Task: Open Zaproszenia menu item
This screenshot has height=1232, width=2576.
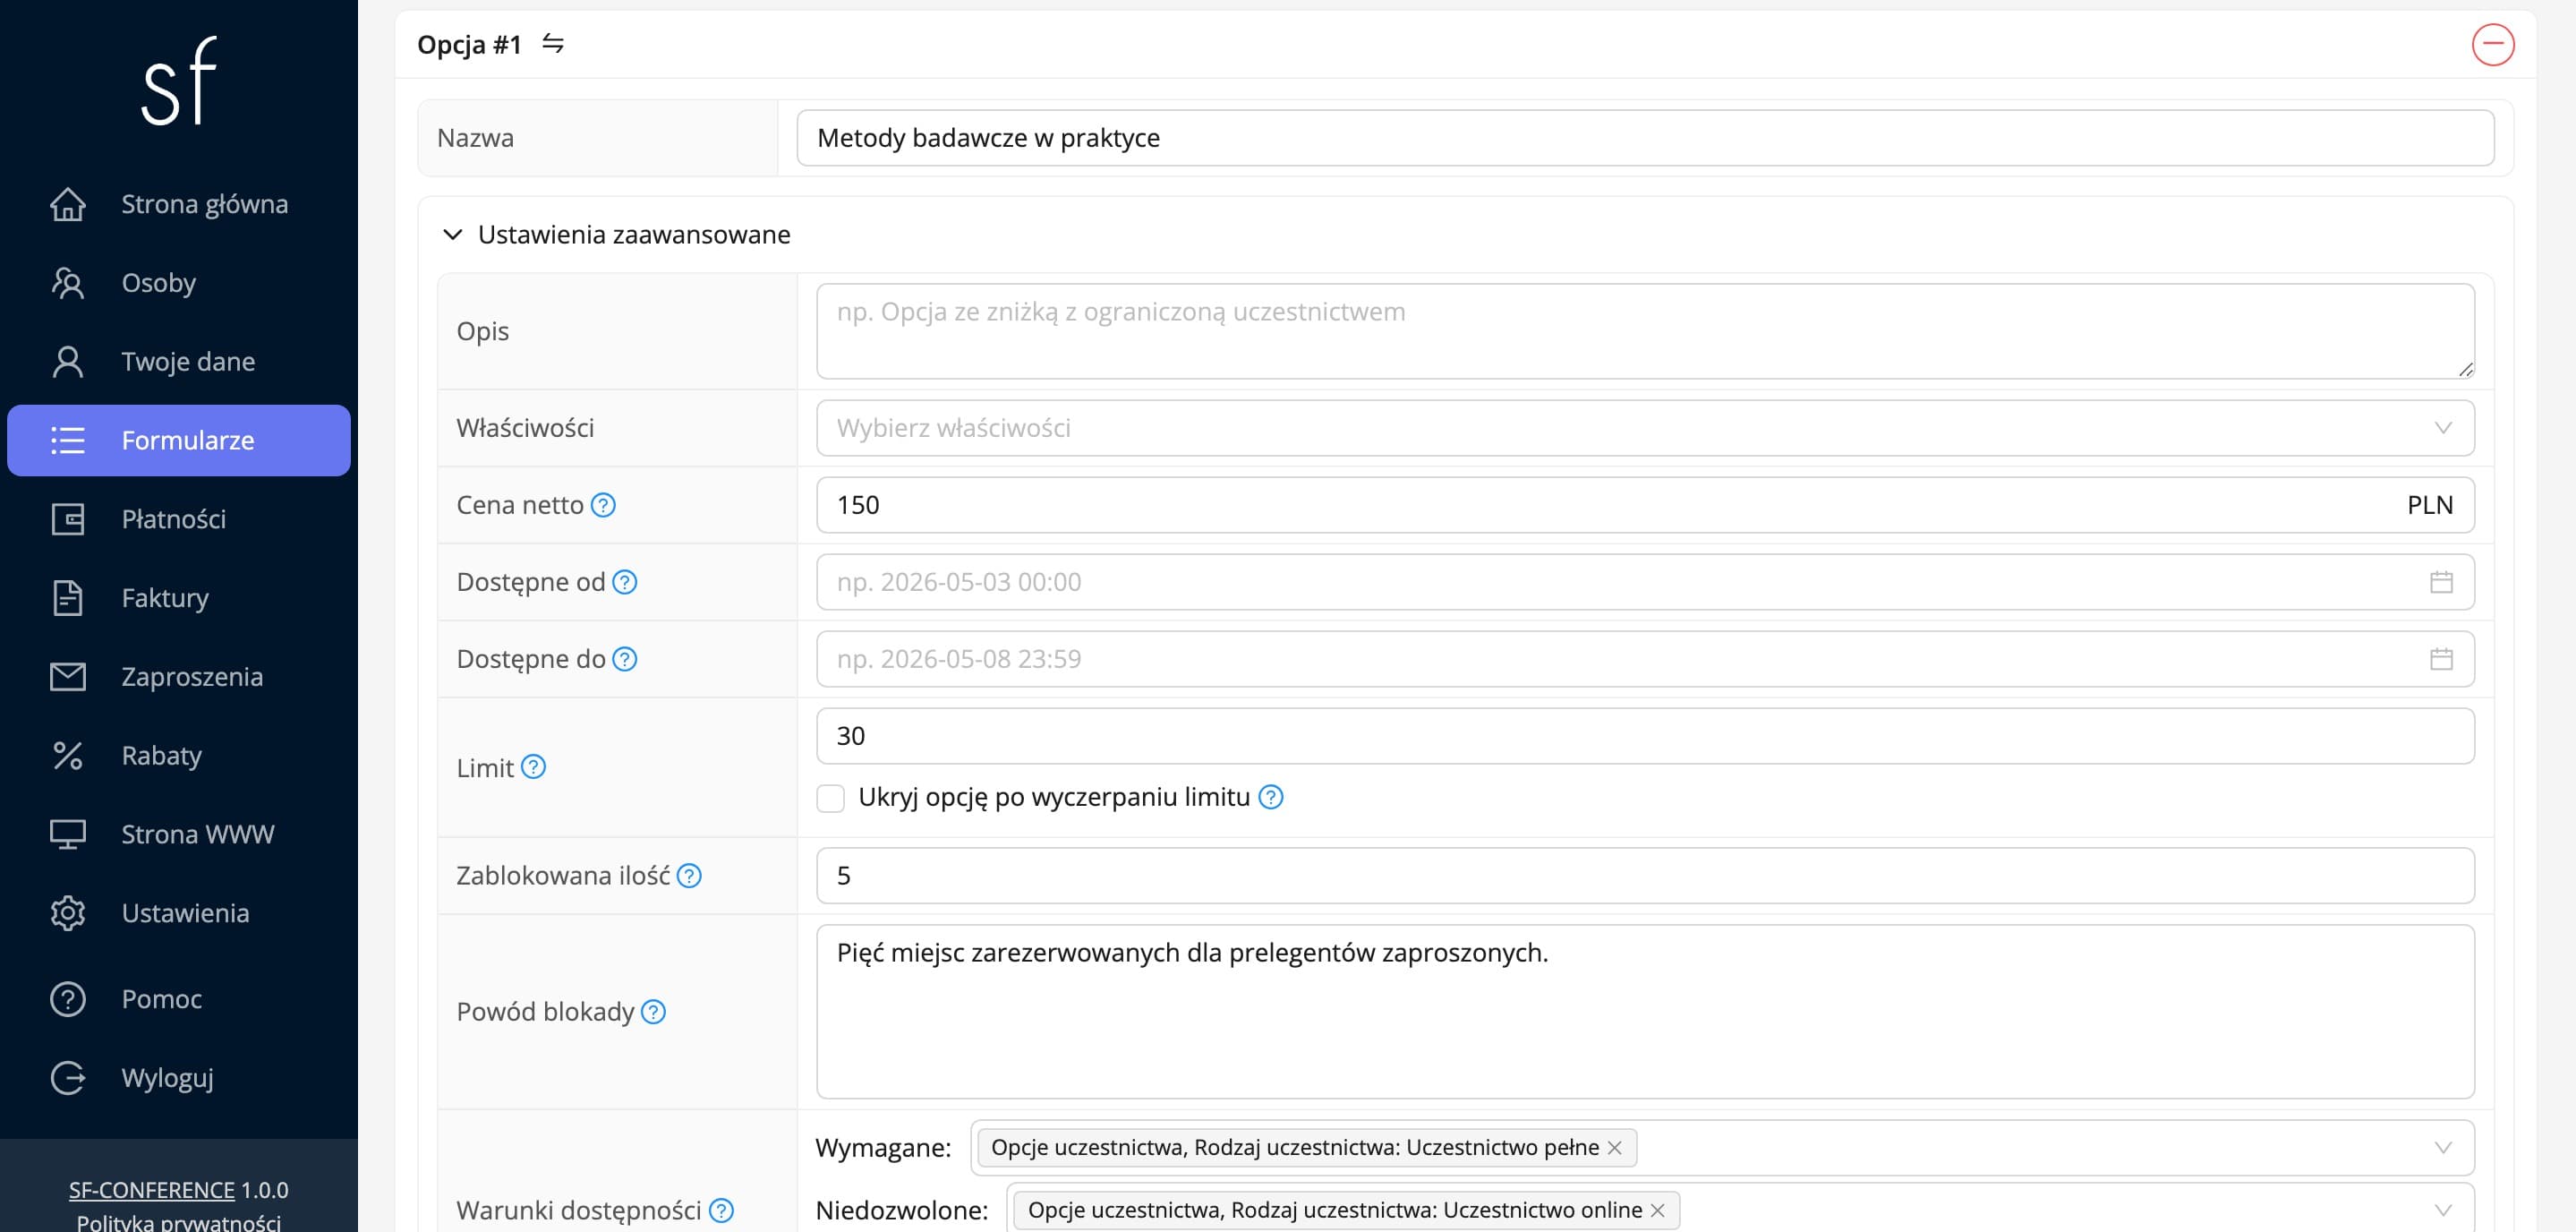Action: point(179,677)
